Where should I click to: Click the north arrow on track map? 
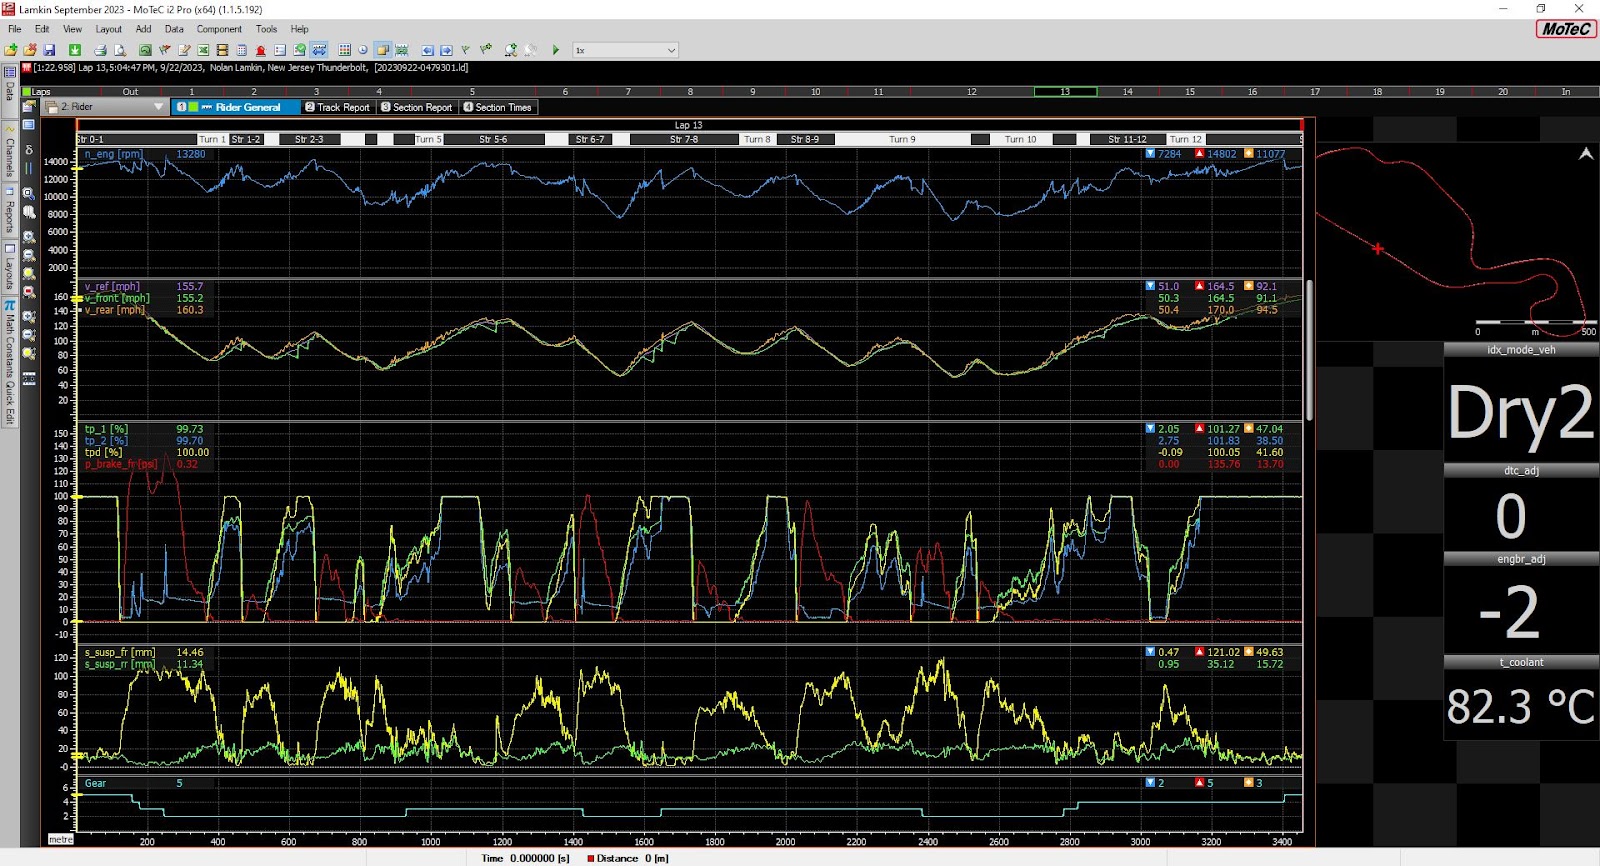[1586, 154]
